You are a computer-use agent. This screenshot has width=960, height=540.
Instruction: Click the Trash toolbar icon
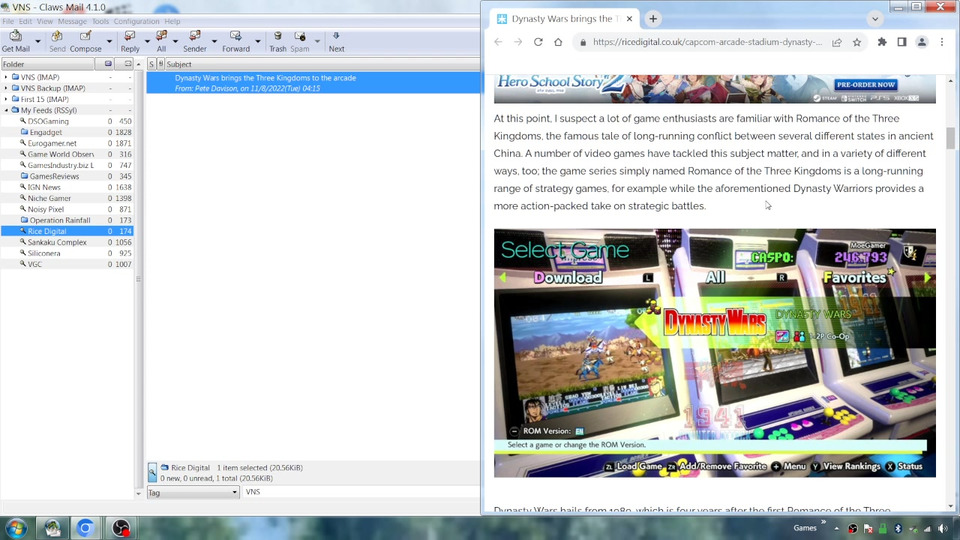tap(277, 40)
